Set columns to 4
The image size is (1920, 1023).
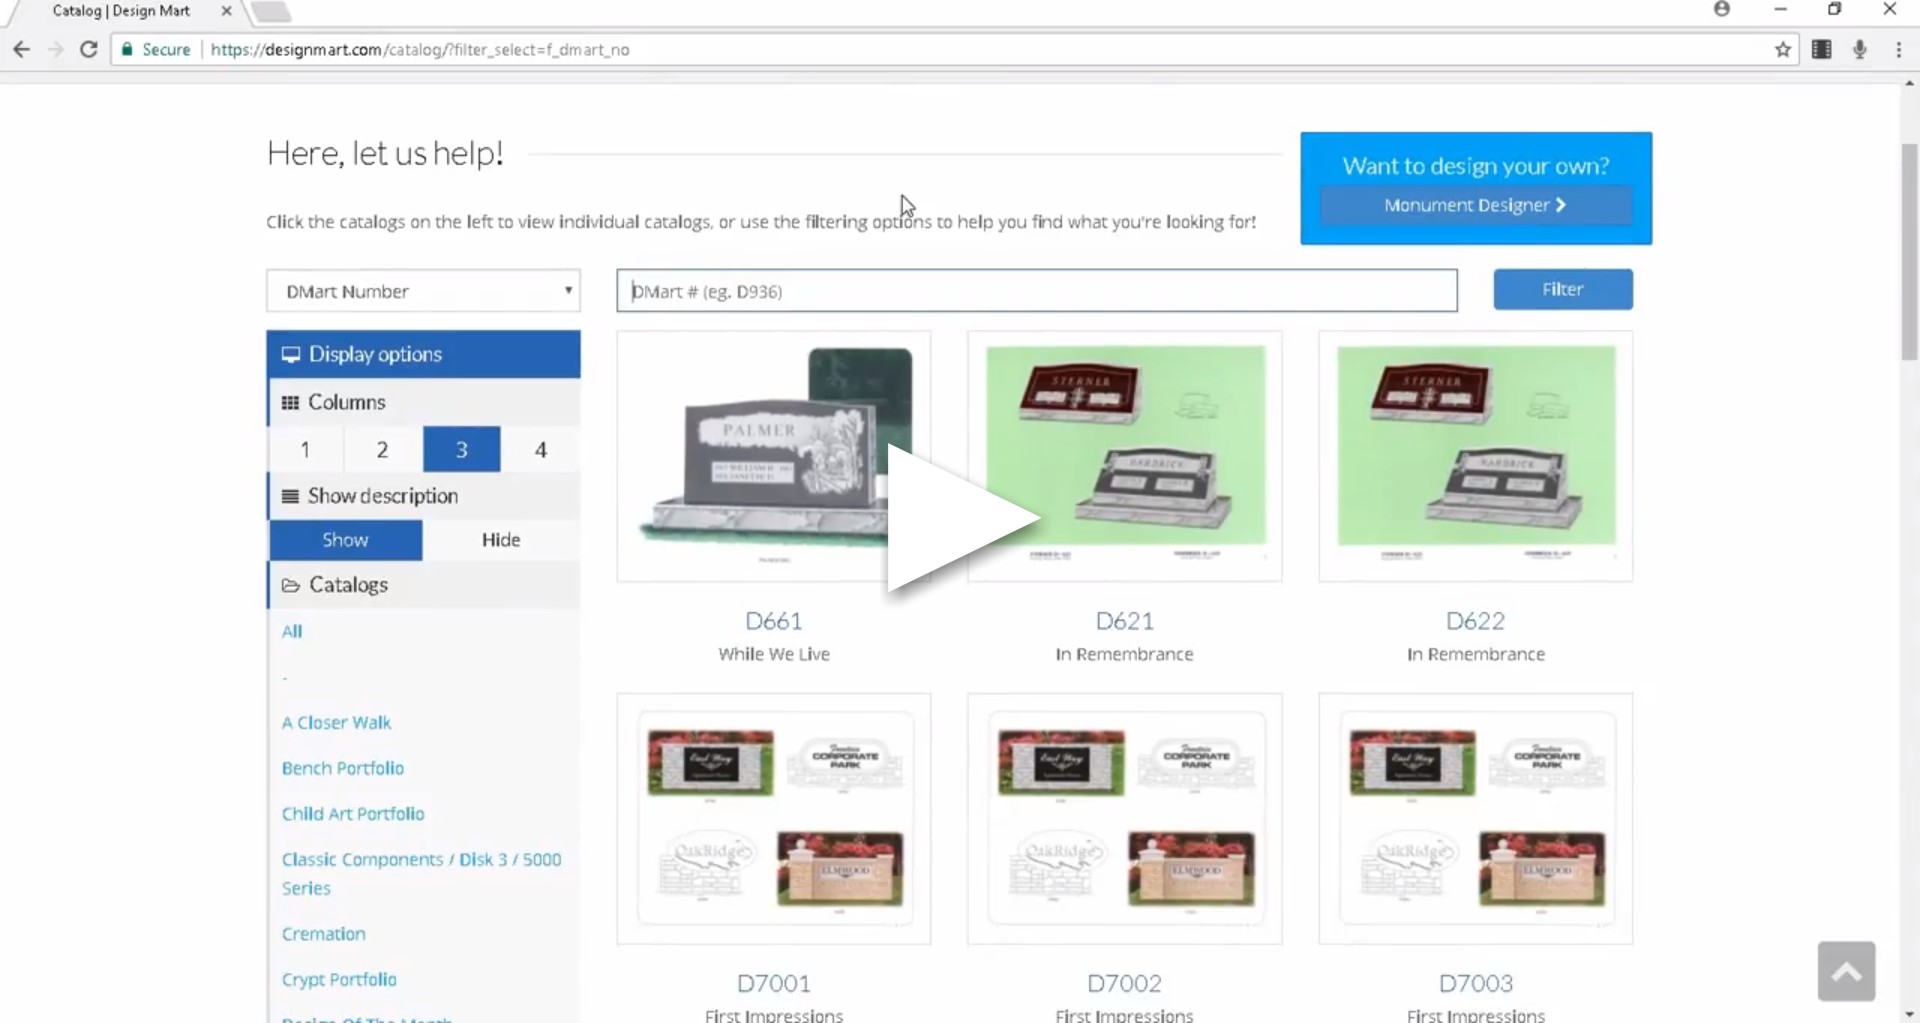(541, 450)
